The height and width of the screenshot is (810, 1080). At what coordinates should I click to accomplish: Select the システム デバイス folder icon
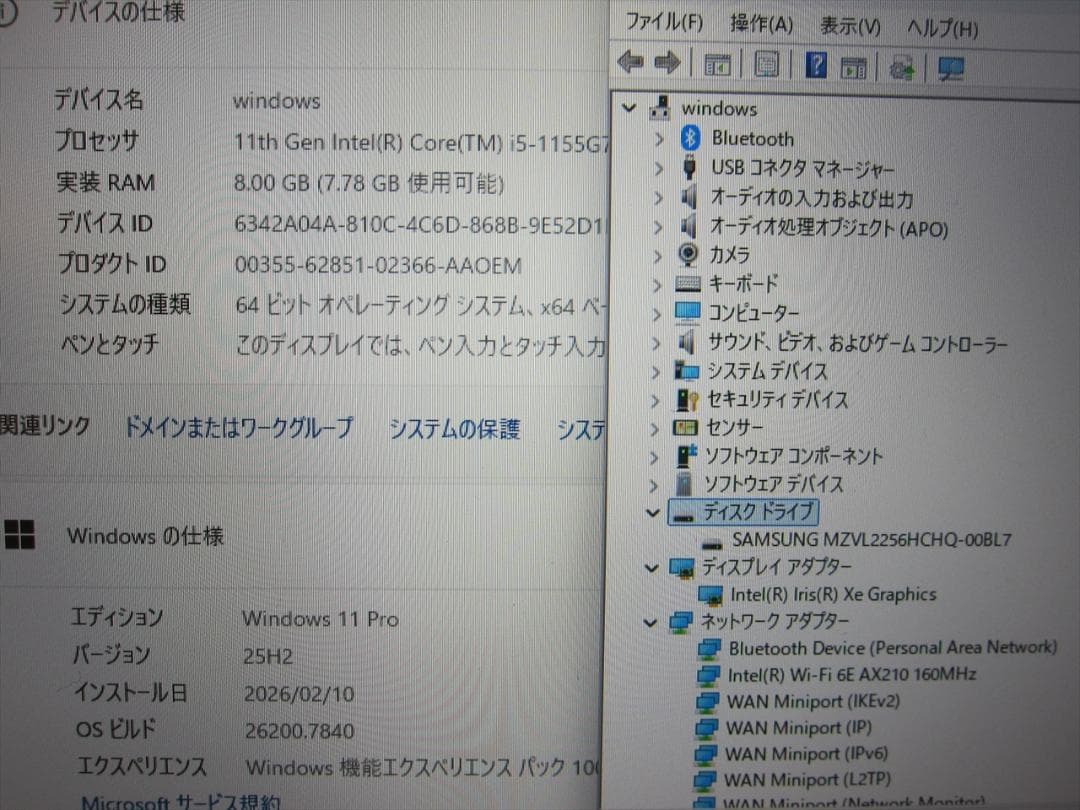(x=686, y=371)
